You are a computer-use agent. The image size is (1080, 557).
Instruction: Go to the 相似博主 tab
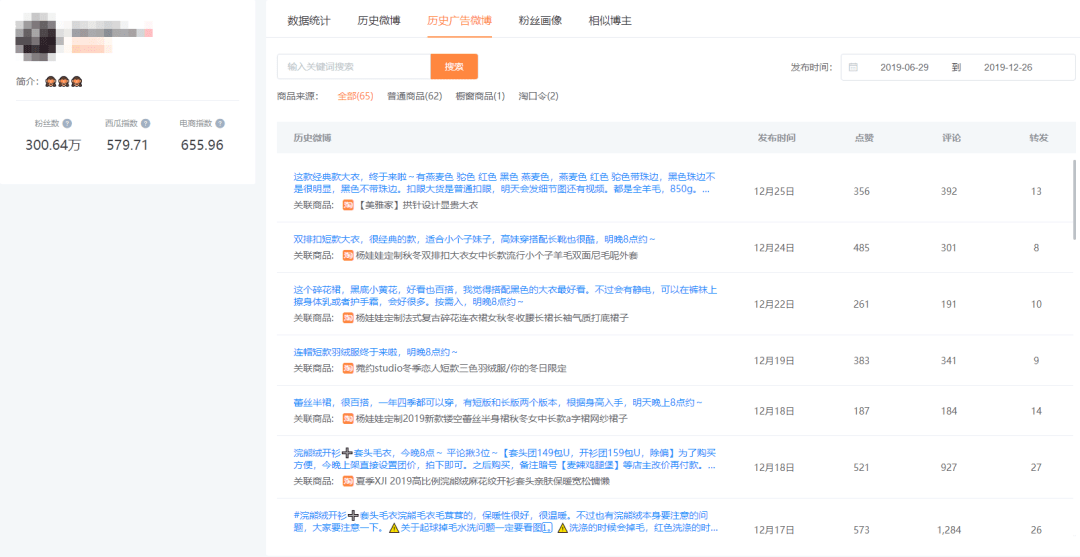tap(610, 20)
